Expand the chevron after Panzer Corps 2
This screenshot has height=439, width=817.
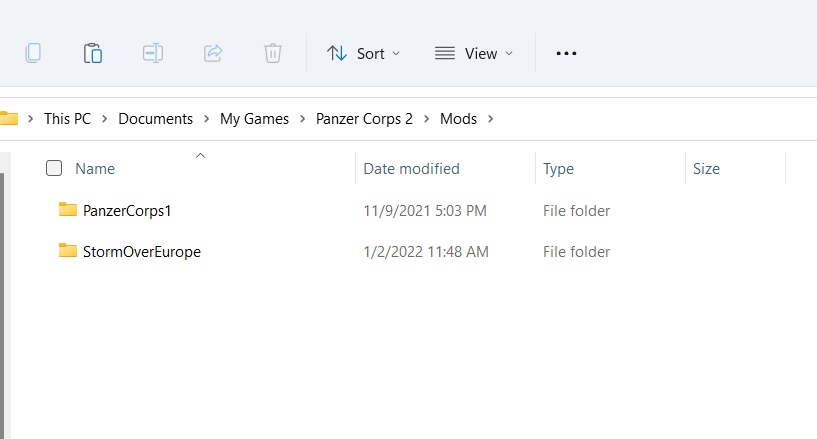tap(427, 119)
